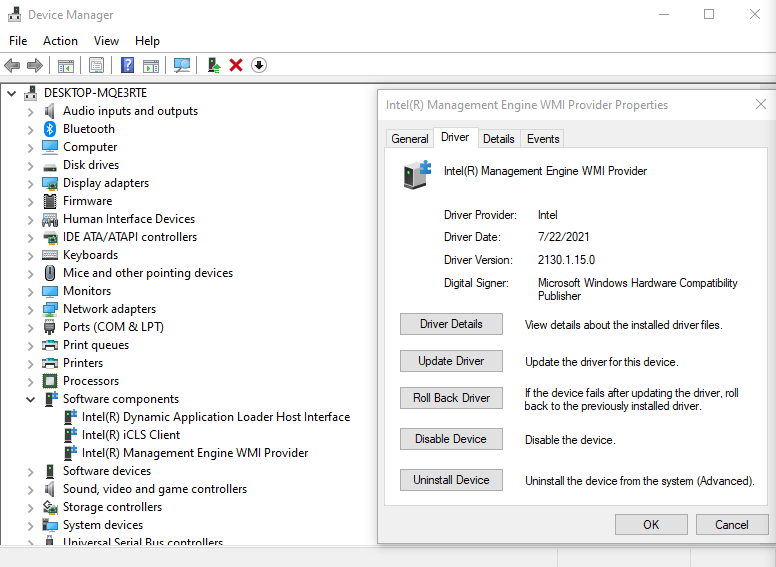Confirm the dialog with OK
This screenshot has width=776, height=567.
pos(651,524)
